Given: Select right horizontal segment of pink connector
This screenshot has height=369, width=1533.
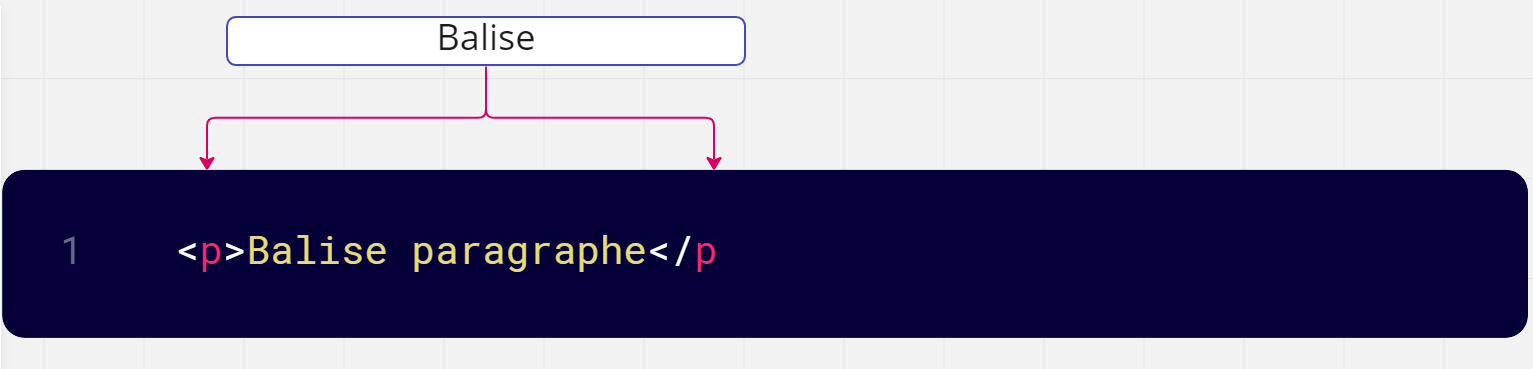Looking at the screenshot, I should pyautogui.click(x=601, y=118).
